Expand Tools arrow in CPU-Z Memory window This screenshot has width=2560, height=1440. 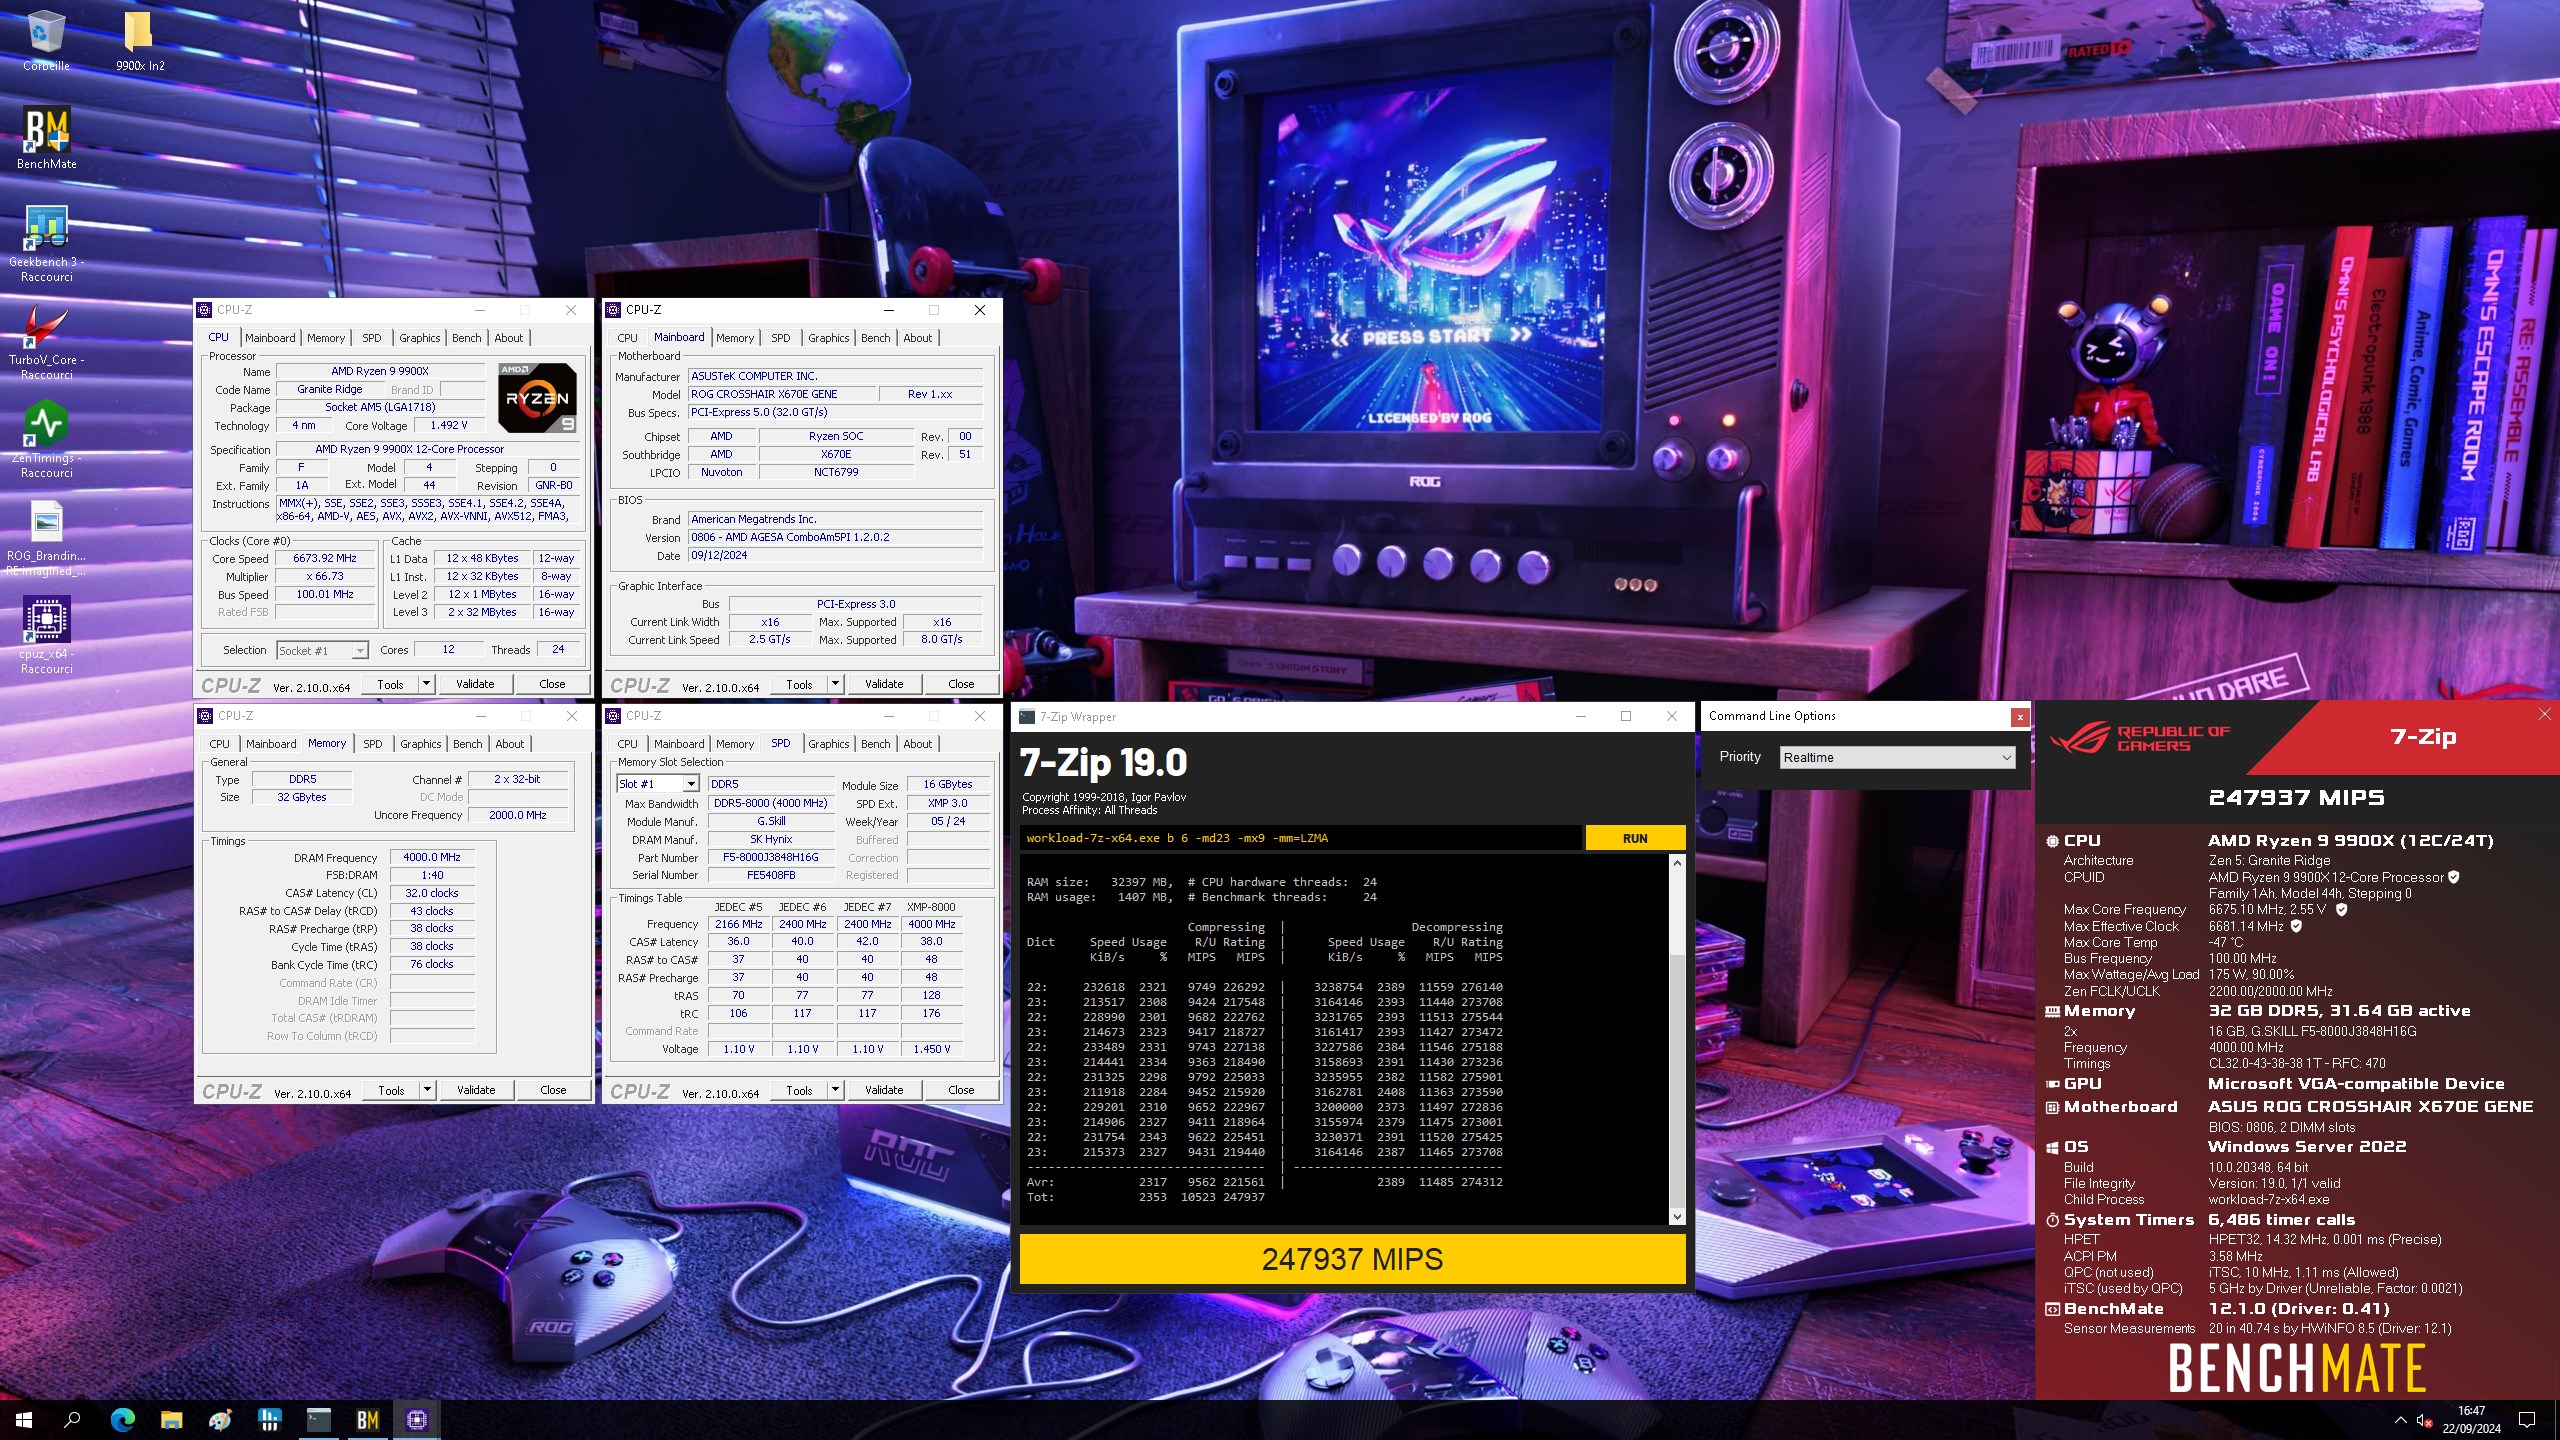pyautogui.click(x=427, y=1090)
